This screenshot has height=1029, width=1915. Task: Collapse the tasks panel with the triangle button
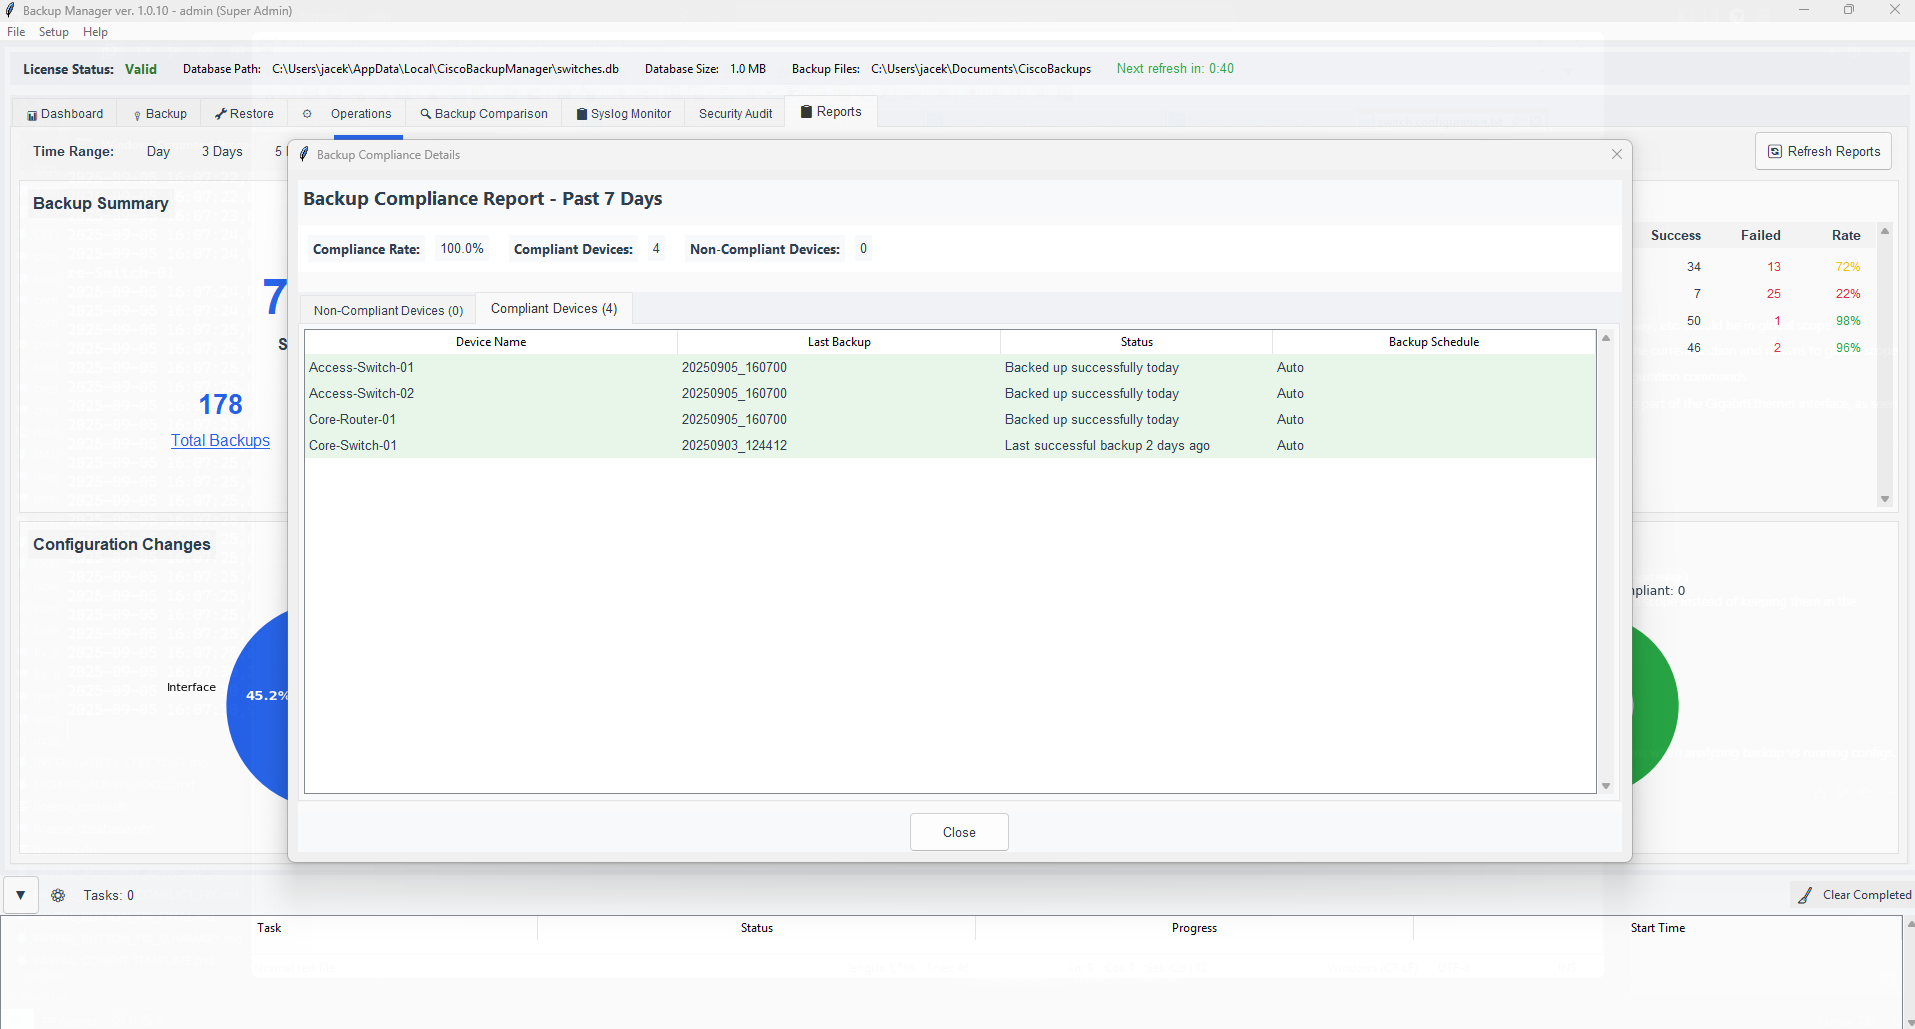(20, 895)
